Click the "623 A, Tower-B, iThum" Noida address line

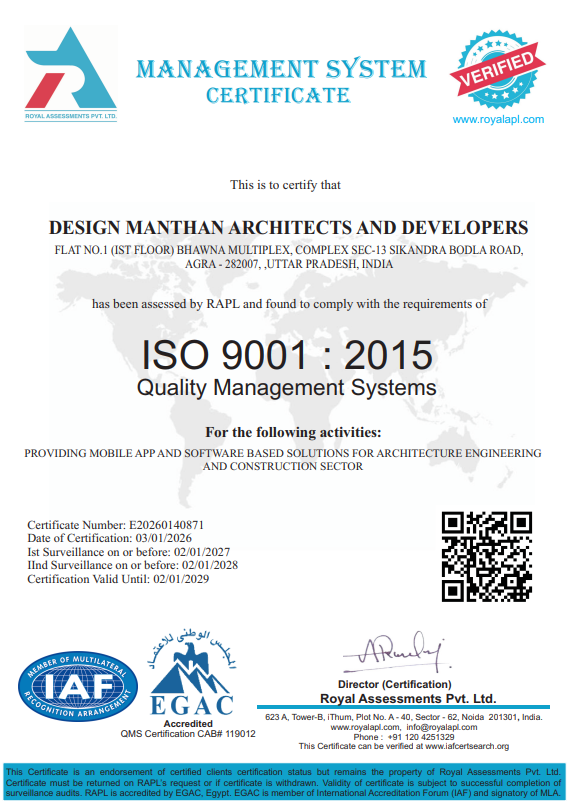[x=404, y=717]
